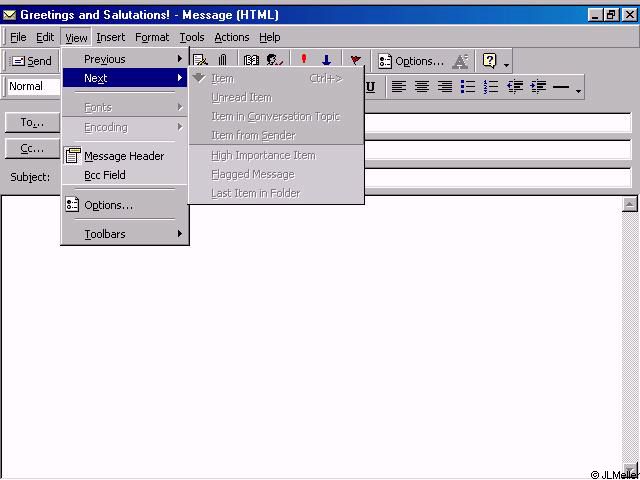Select Item from Sender entry
The height and width of the screenshot is (480, 640).
click(276, 135)
